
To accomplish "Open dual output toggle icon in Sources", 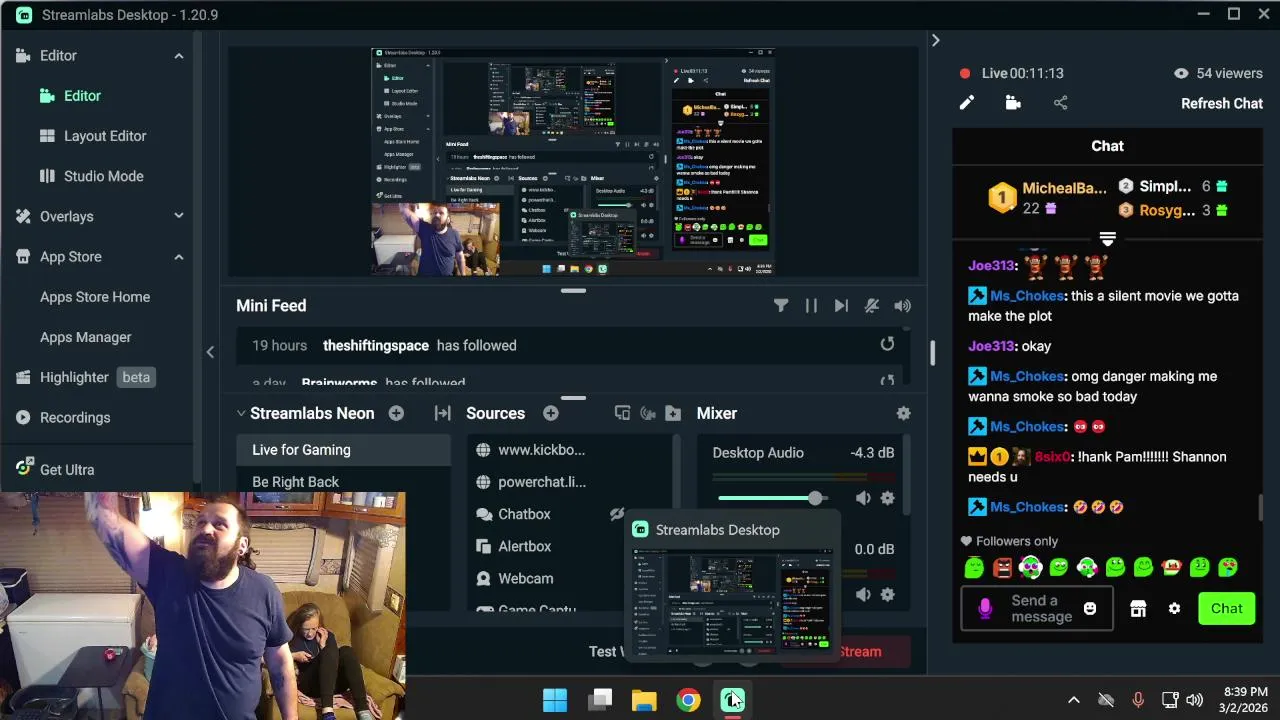I will (x=622, y=413).
